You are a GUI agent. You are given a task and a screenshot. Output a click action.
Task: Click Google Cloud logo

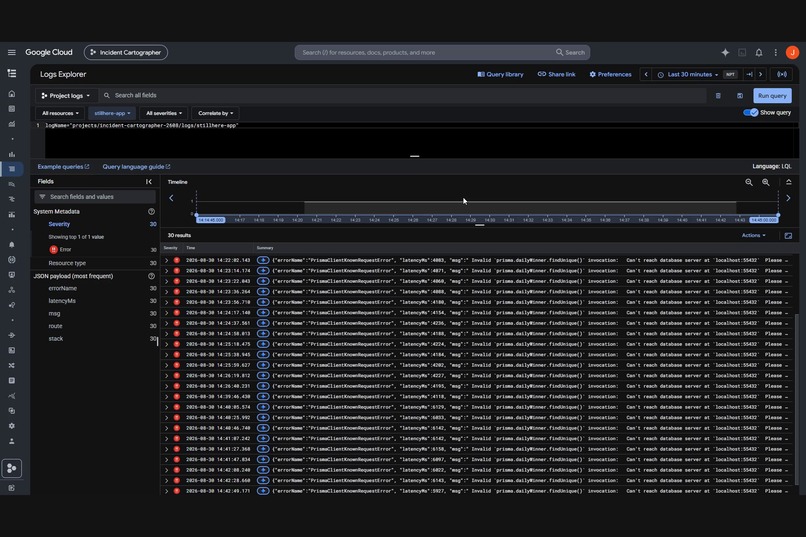point(49,52)
